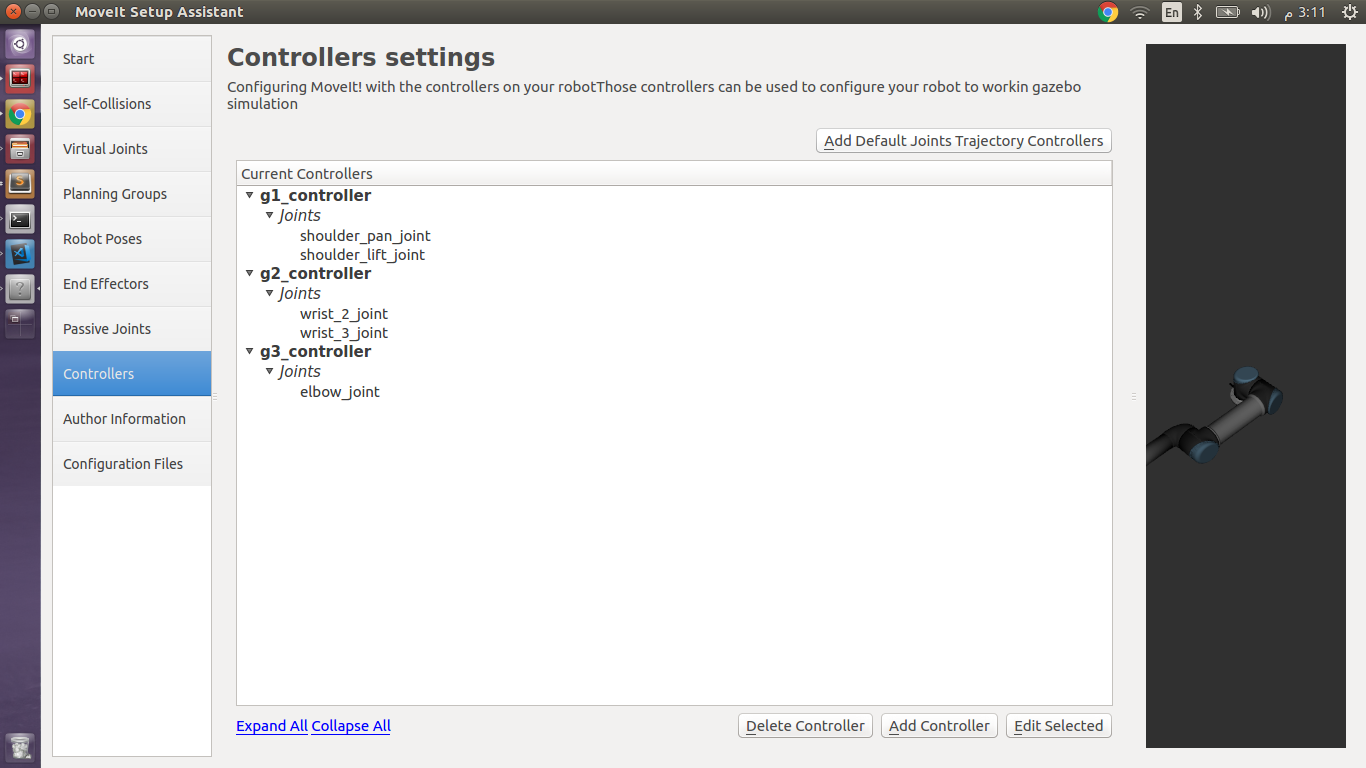Click the Delete Controller button
This screenshot has height=768, width=1366.
click(x=805, y=726)
